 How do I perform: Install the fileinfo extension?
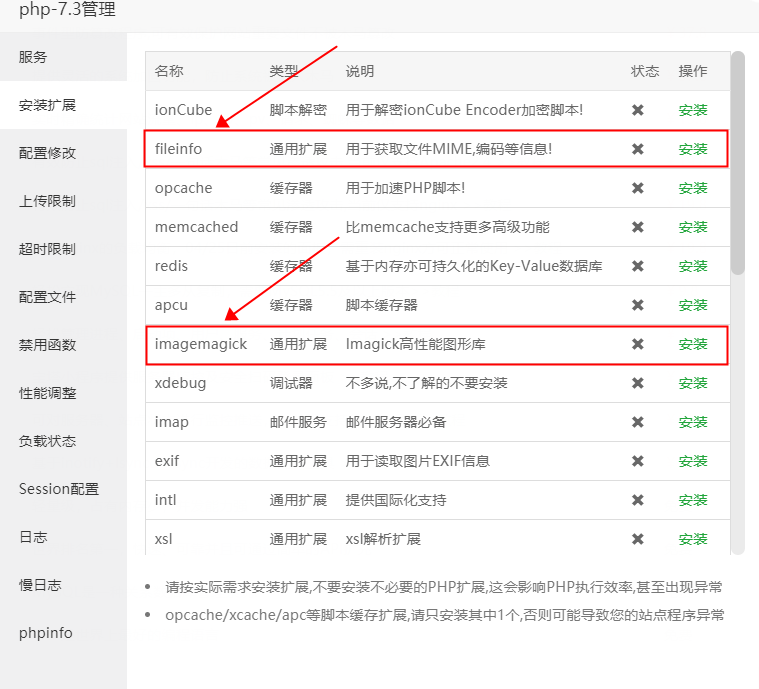[x=693, y=149]
